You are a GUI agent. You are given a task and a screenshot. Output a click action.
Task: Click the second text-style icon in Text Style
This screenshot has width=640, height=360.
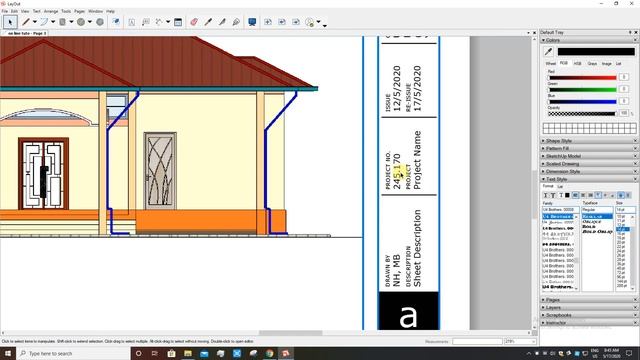tap(553, 195)
